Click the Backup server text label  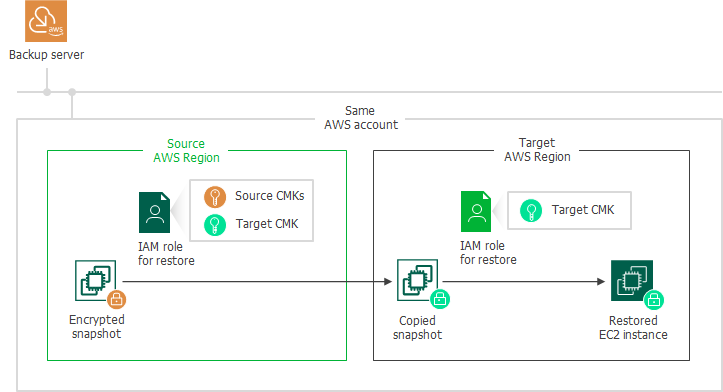click(47, 55)
